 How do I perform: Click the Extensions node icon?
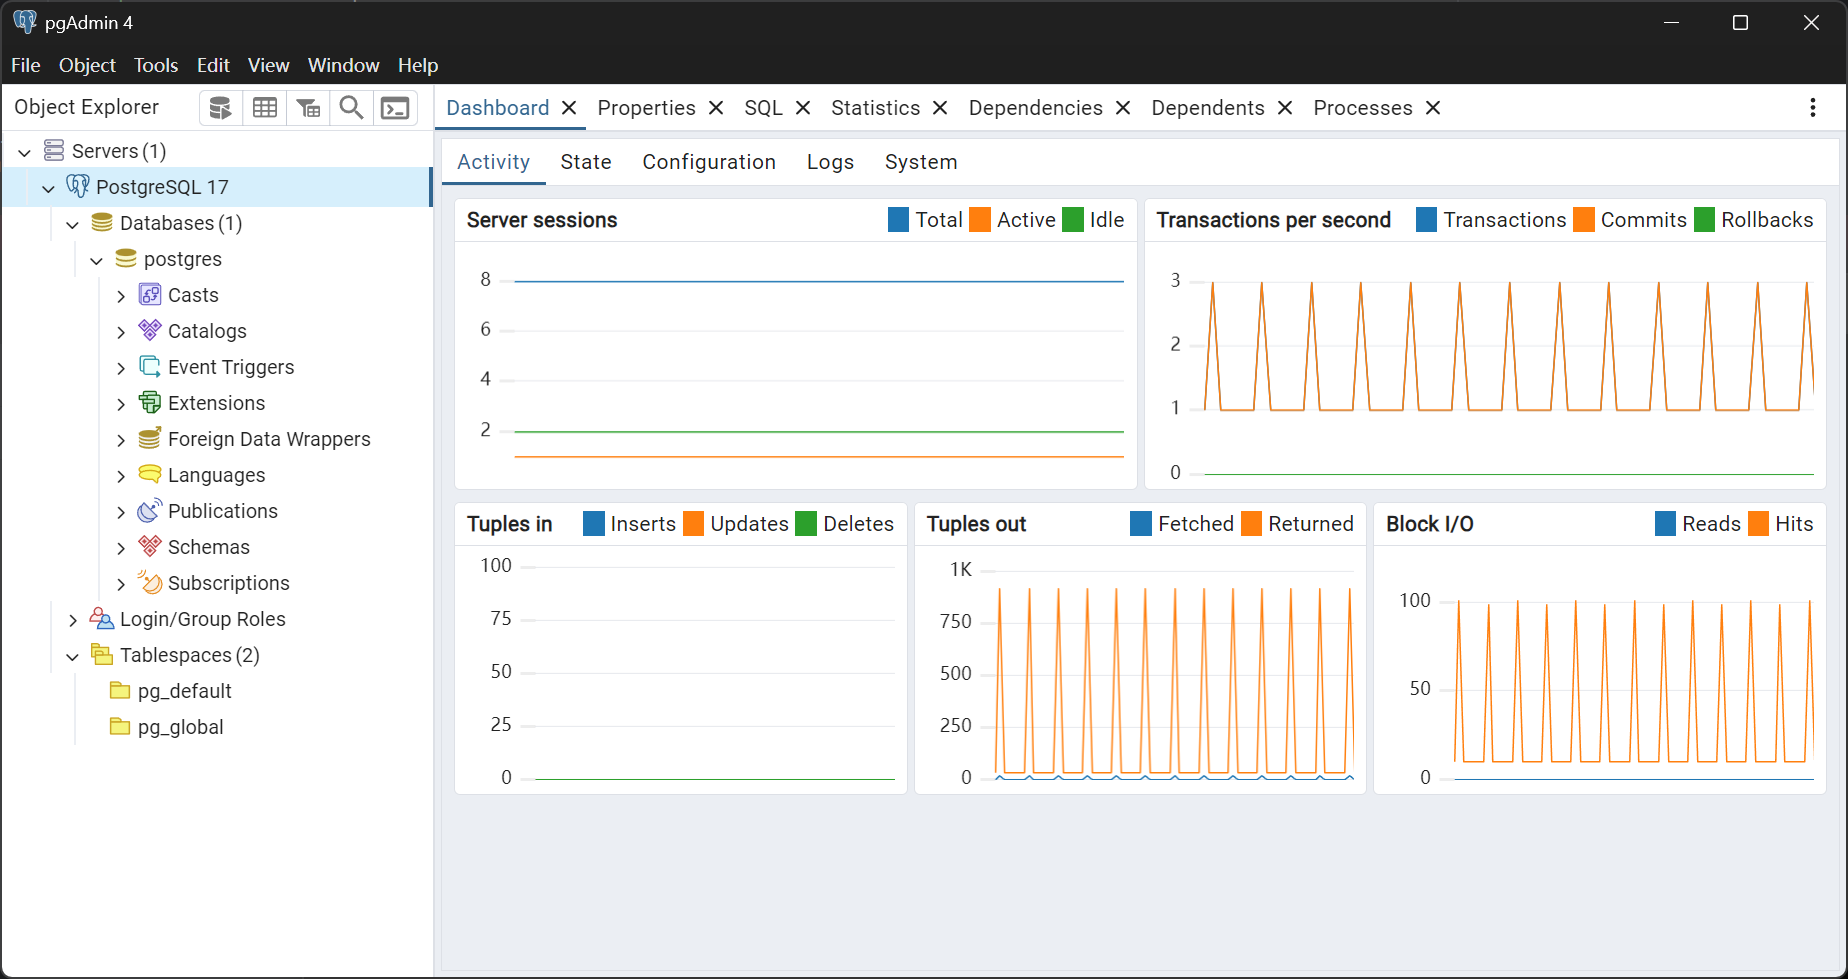coord(150,403)
